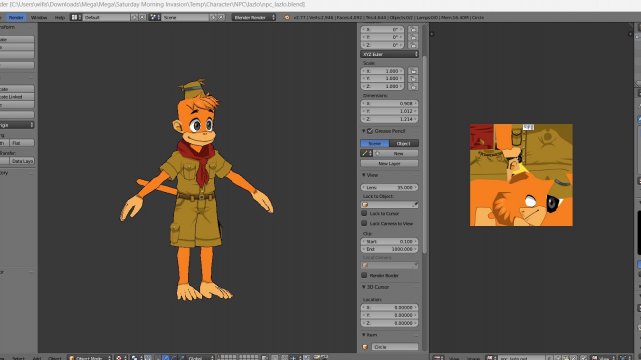Screen dimensions: 641x360
Task: Lock the rotation X axis
Action: tap(413, 29)
